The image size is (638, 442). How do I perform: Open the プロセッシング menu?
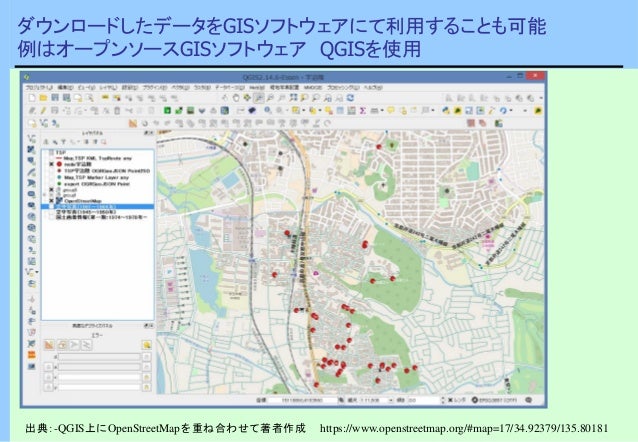343,88
